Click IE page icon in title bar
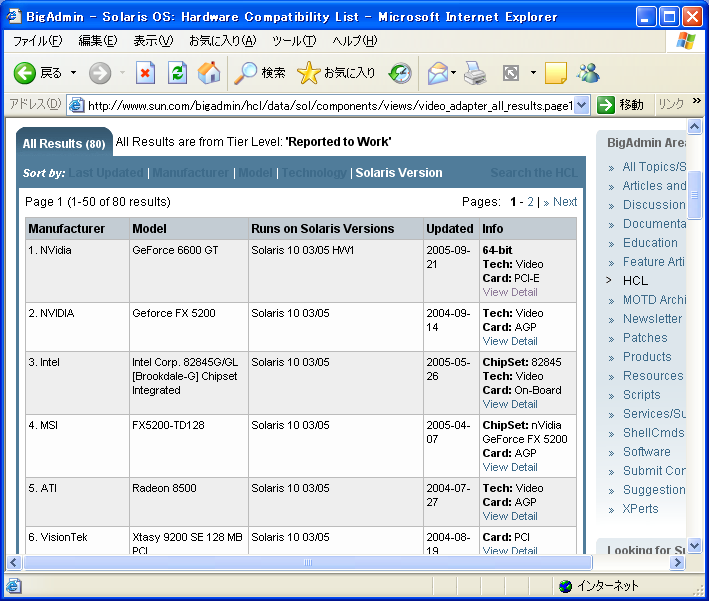The image size is (709, 601). 14,16
